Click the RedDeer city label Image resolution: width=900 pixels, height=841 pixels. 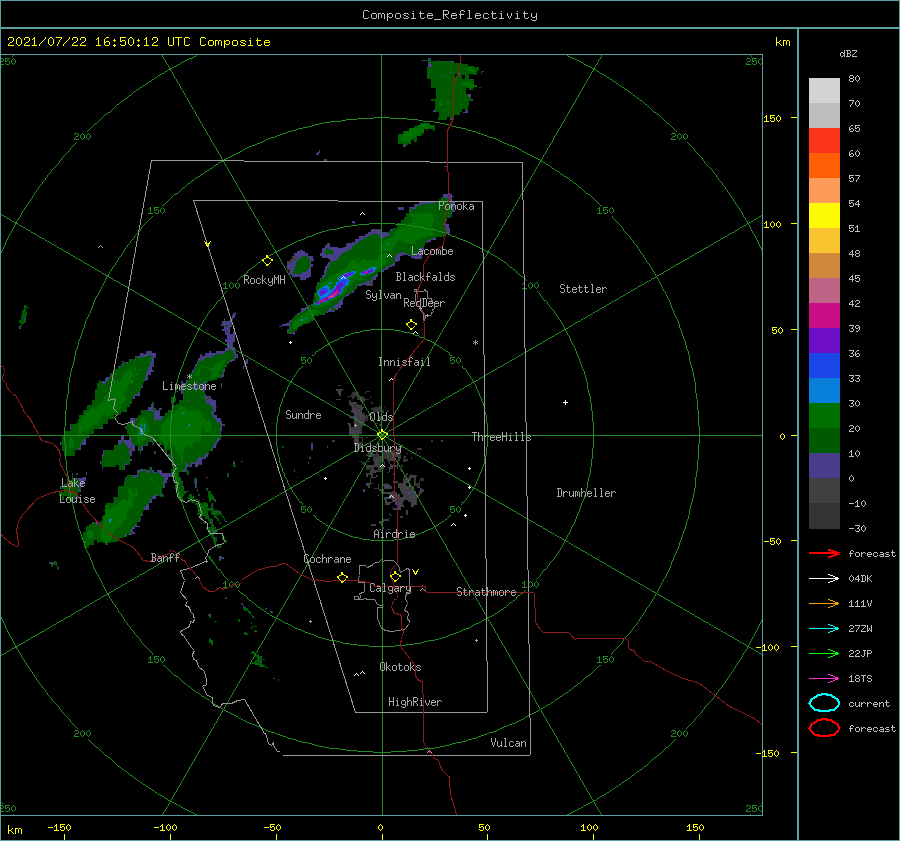424,303
